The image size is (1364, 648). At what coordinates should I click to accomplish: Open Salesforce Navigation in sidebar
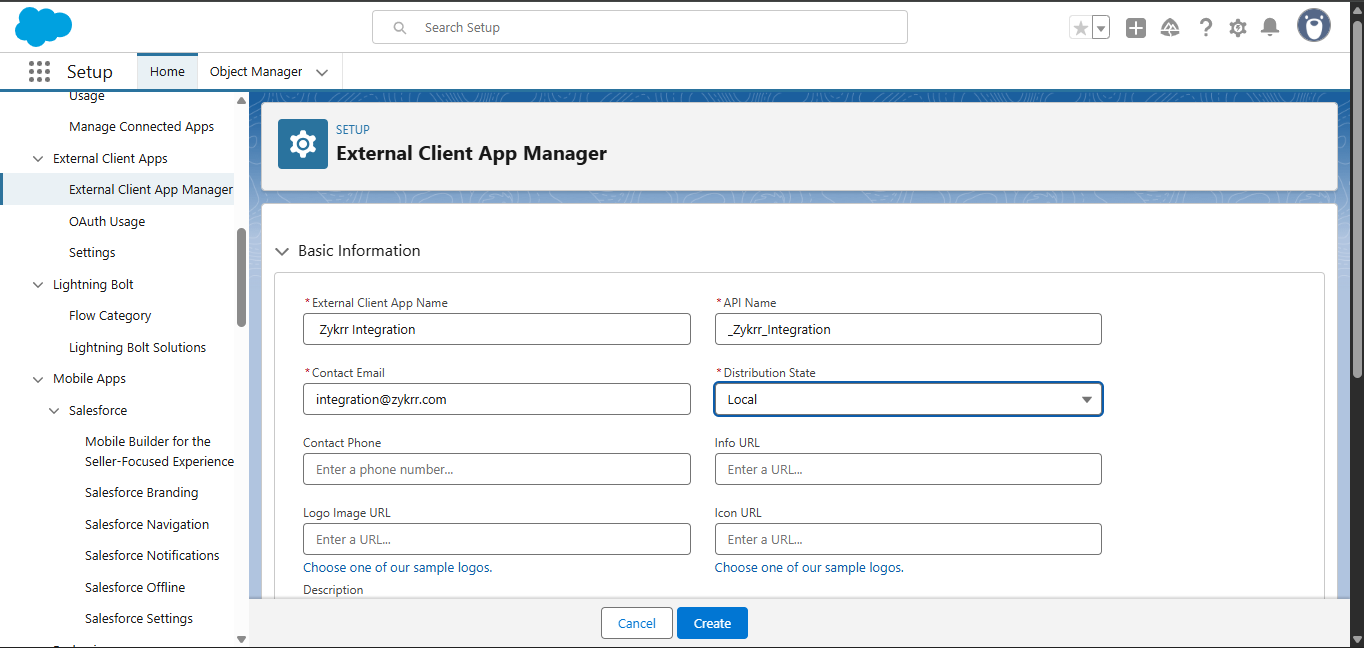pyautogui.click(x=147, y=525)
